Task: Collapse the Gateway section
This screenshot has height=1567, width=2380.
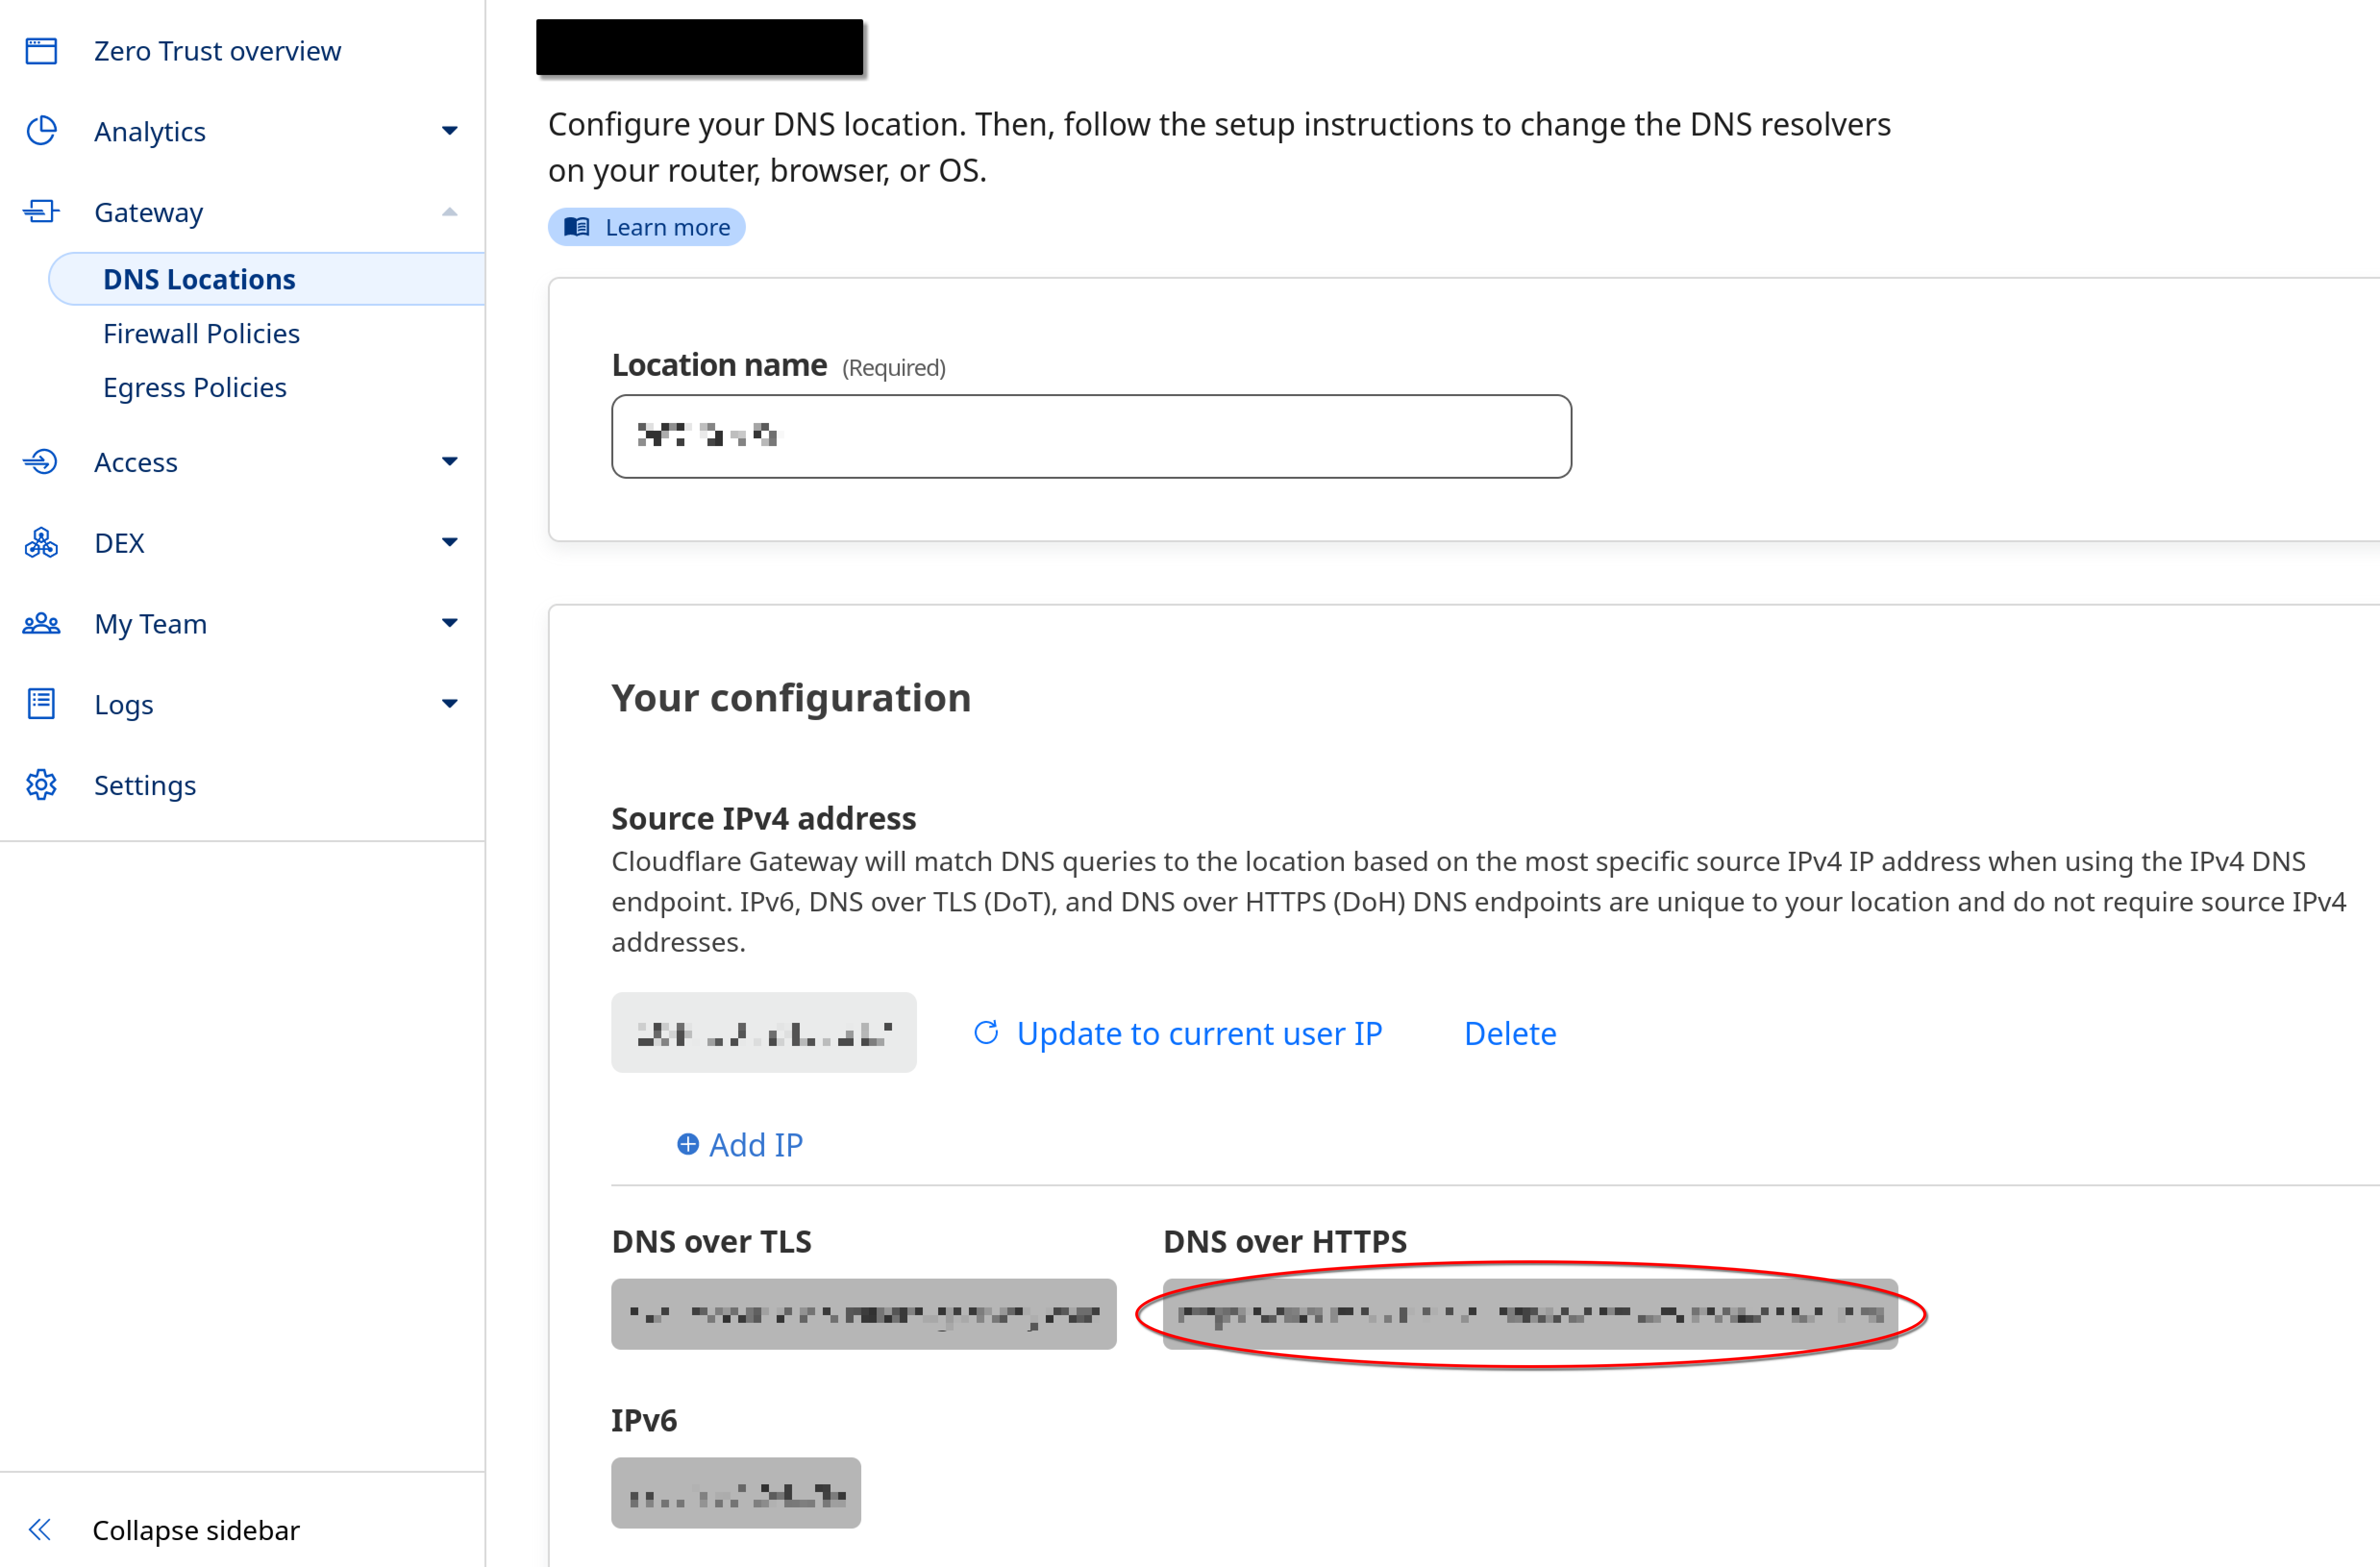Action: point(451,211)
